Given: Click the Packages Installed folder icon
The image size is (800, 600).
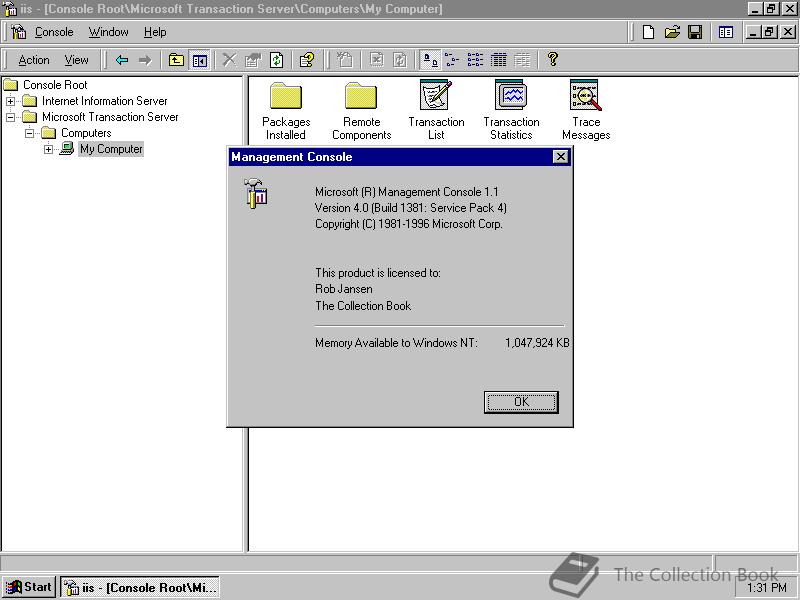Looking at the screenshot, I should [x=286, y=96].
